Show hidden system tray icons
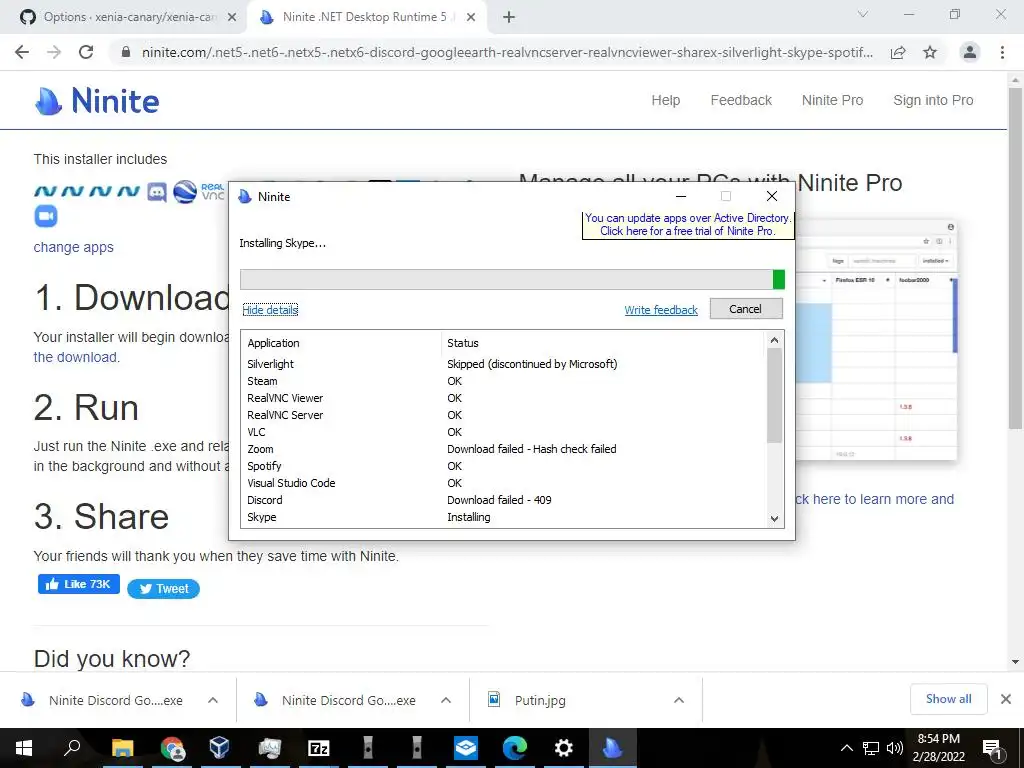The width and height of the screenshot is (1024, 768). pos(846,748)
